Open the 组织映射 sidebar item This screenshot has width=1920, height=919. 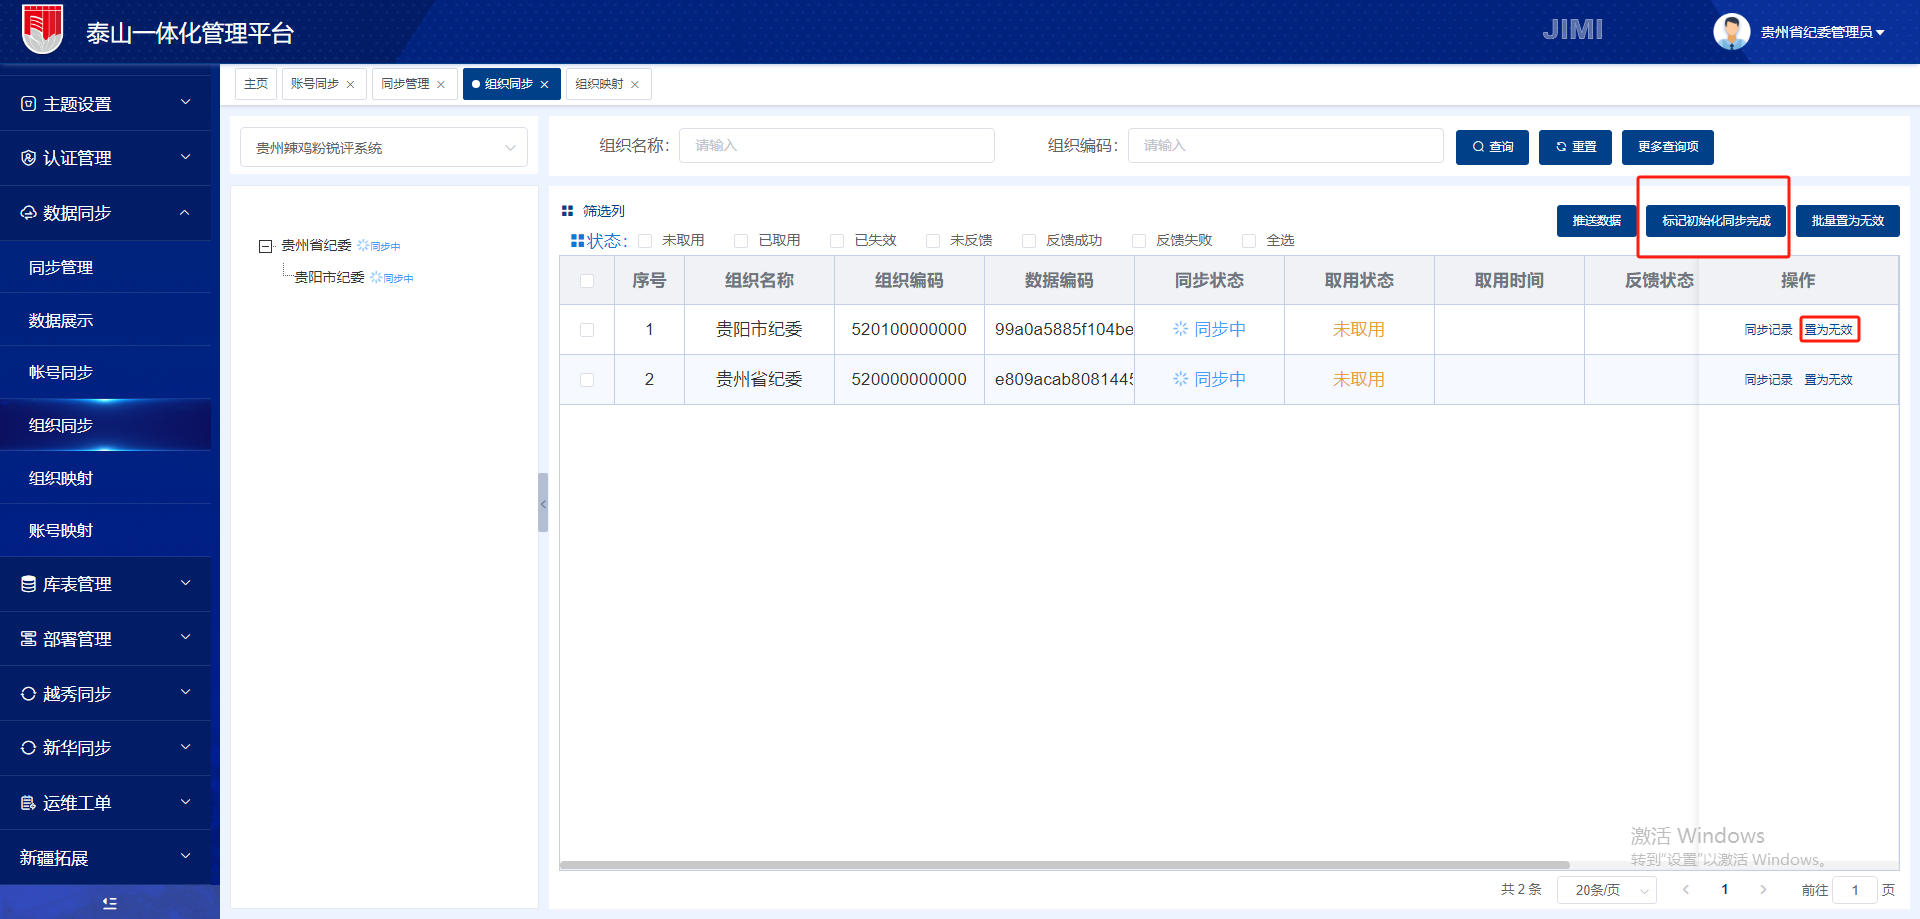(106, 478)
